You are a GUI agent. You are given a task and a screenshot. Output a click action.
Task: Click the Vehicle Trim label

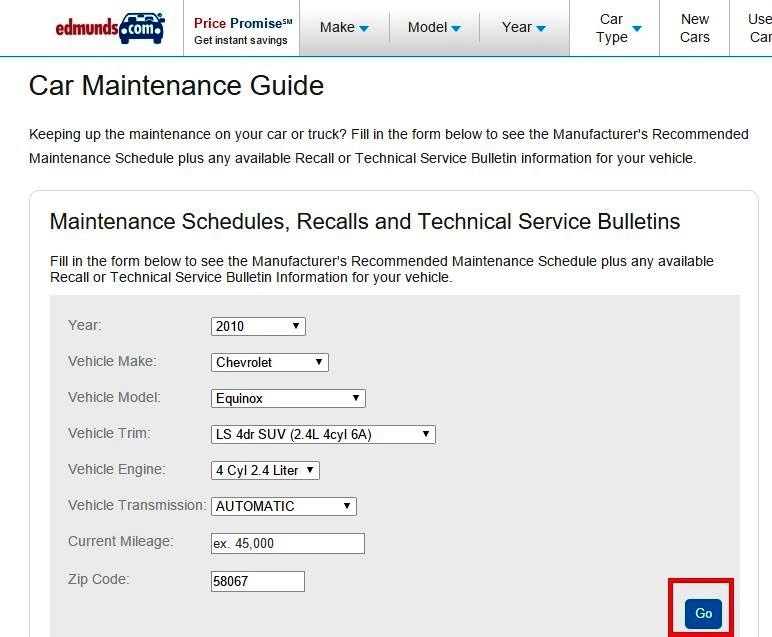click(x=109, y=433)
